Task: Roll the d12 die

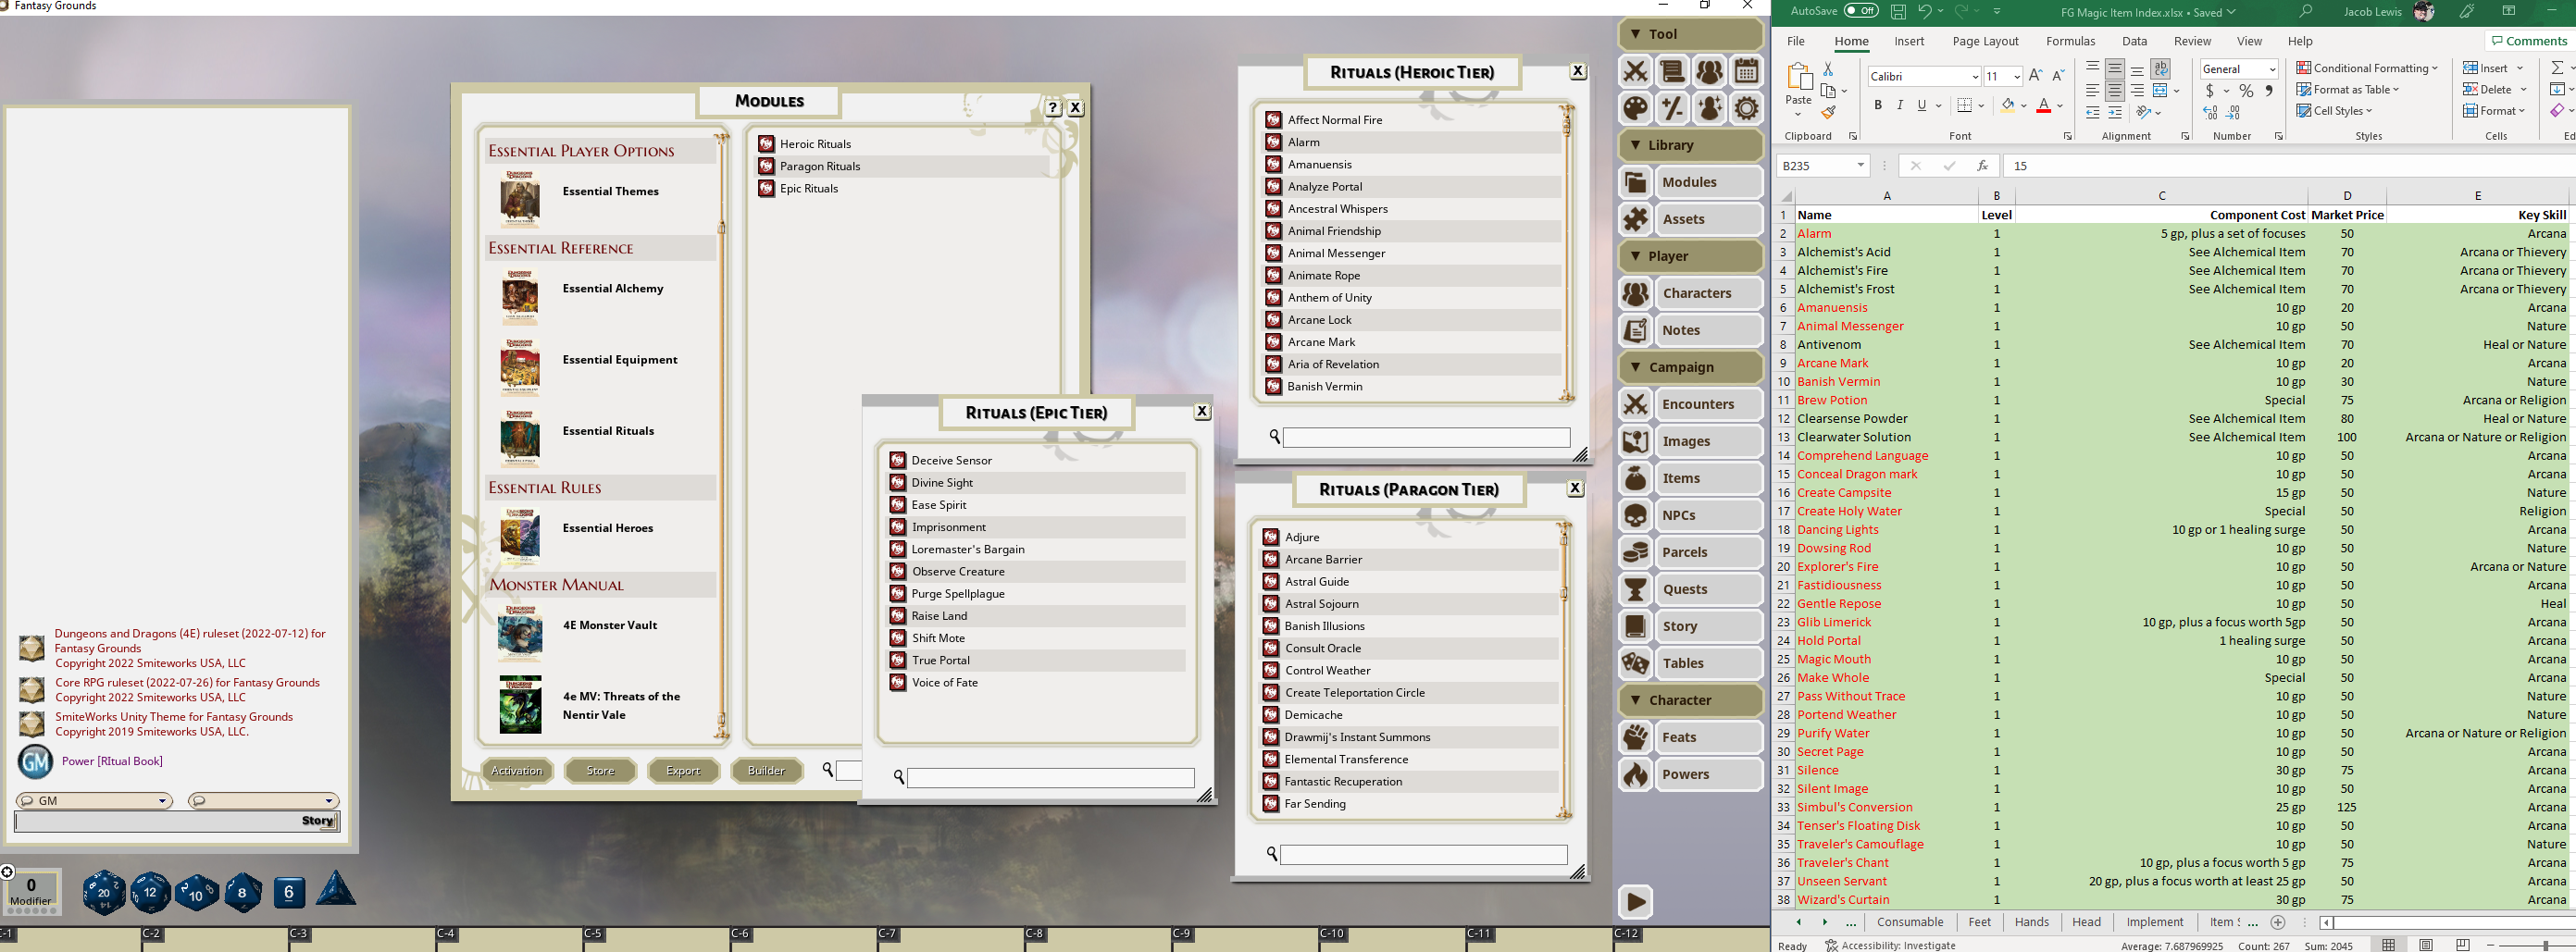Action: [150, 892]
